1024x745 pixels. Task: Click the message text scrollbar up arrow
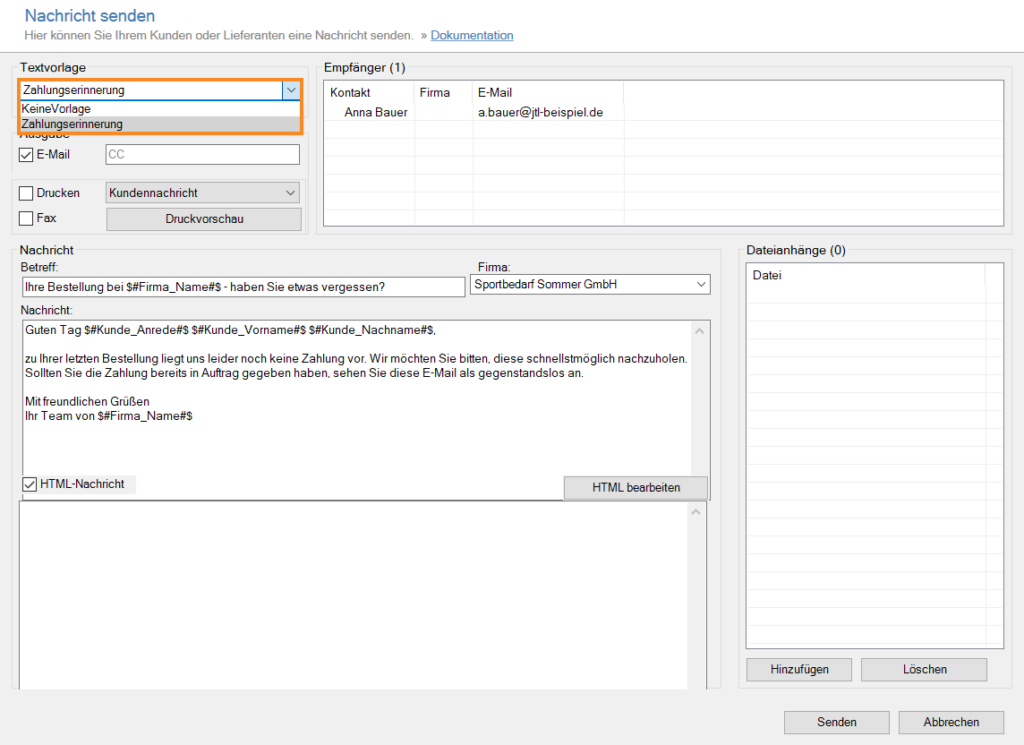click(700, 331)
